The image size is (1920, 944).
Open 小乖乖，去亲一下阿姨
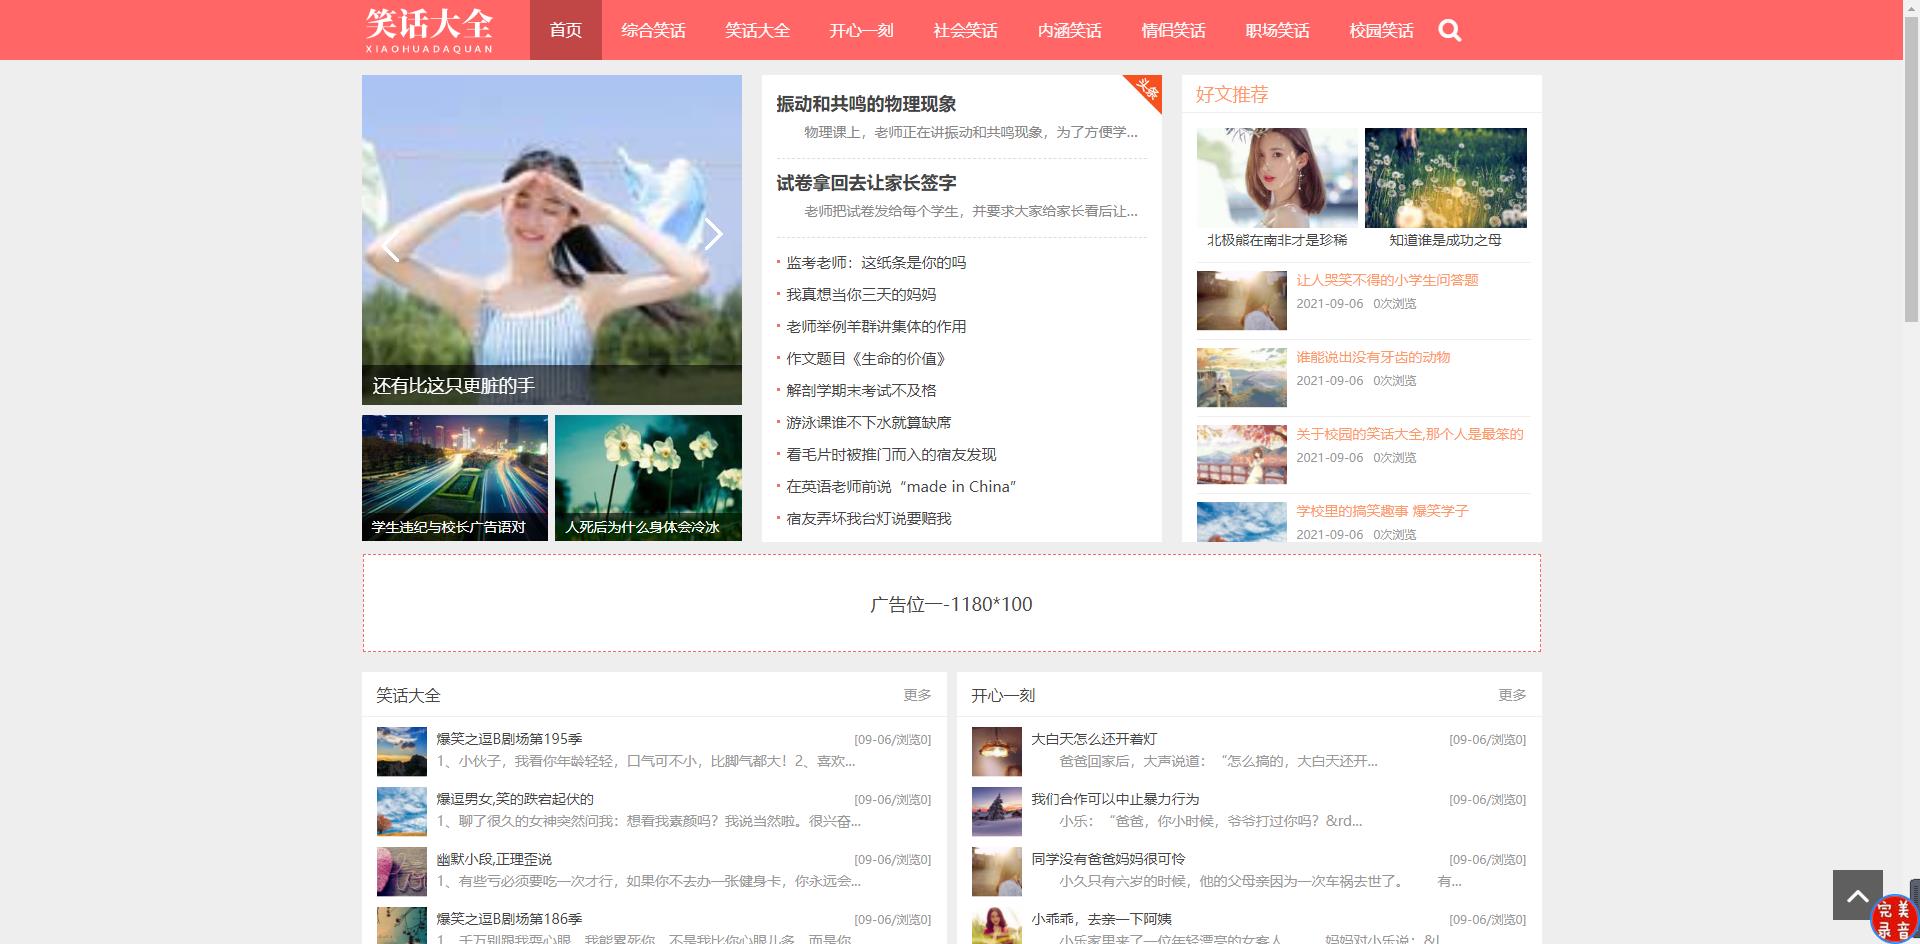[x=1101, y=919]
